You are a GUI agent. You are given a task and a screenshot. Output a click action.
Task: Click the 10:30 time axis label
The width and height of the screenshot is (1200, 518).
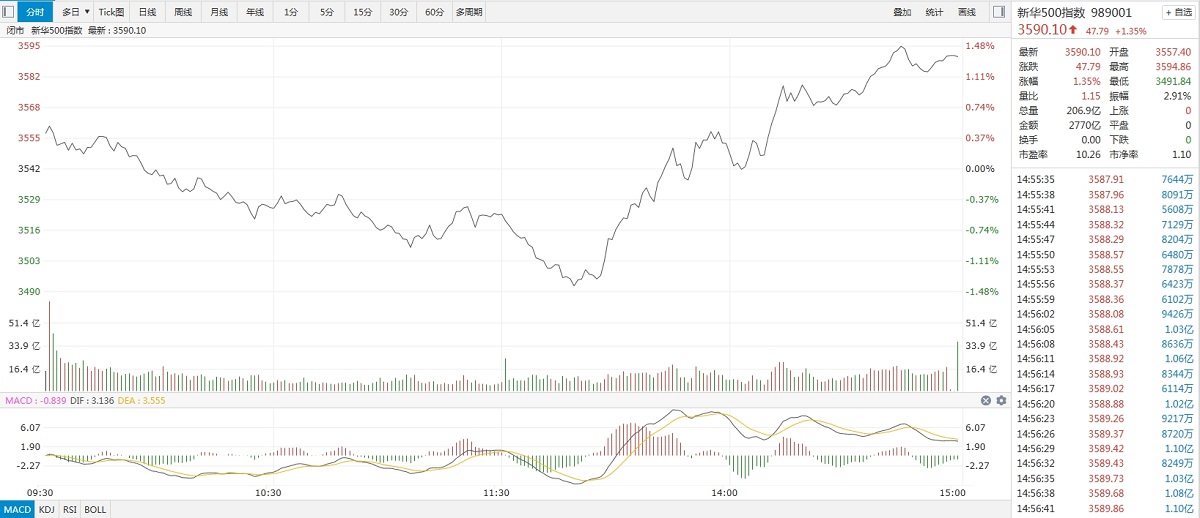(x=268, y=492)
